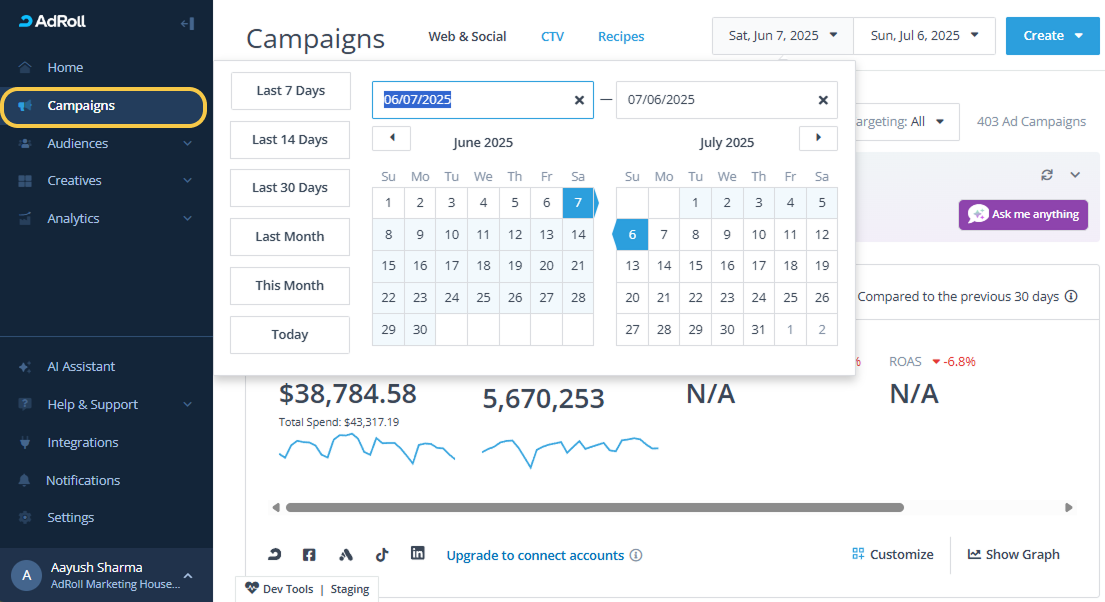Select the LinkedIn icon filter

click(418, 554)
